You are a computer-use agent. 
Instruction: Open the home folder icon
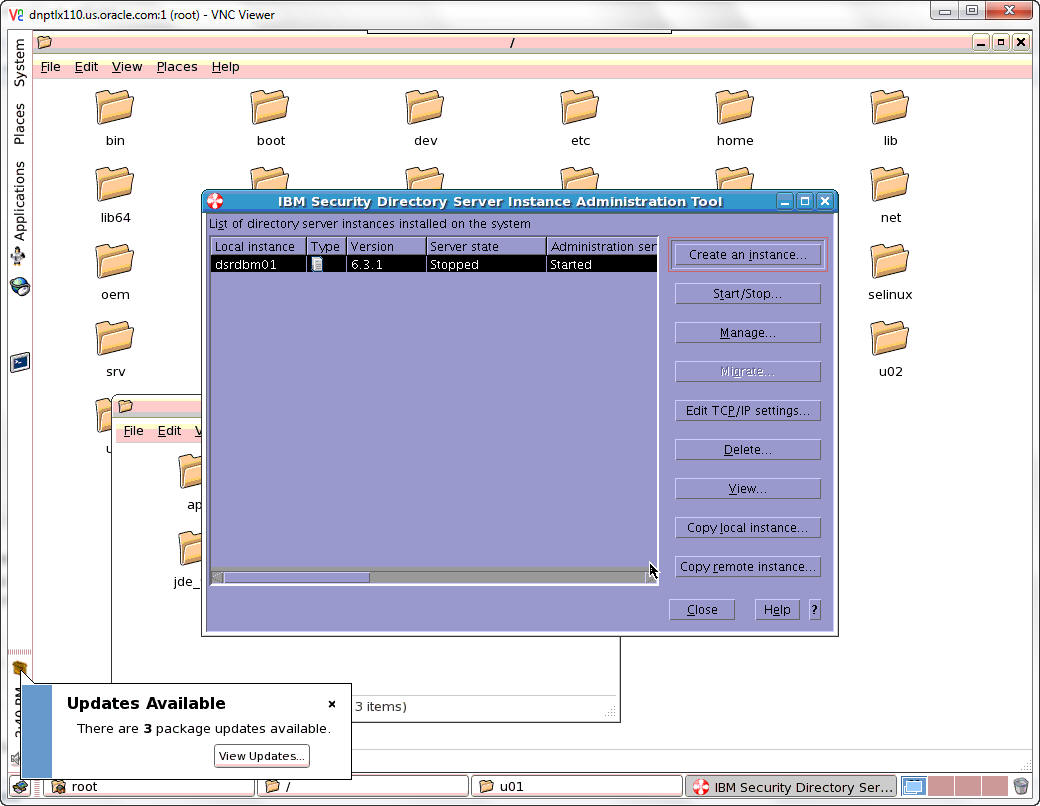point(735,107)
